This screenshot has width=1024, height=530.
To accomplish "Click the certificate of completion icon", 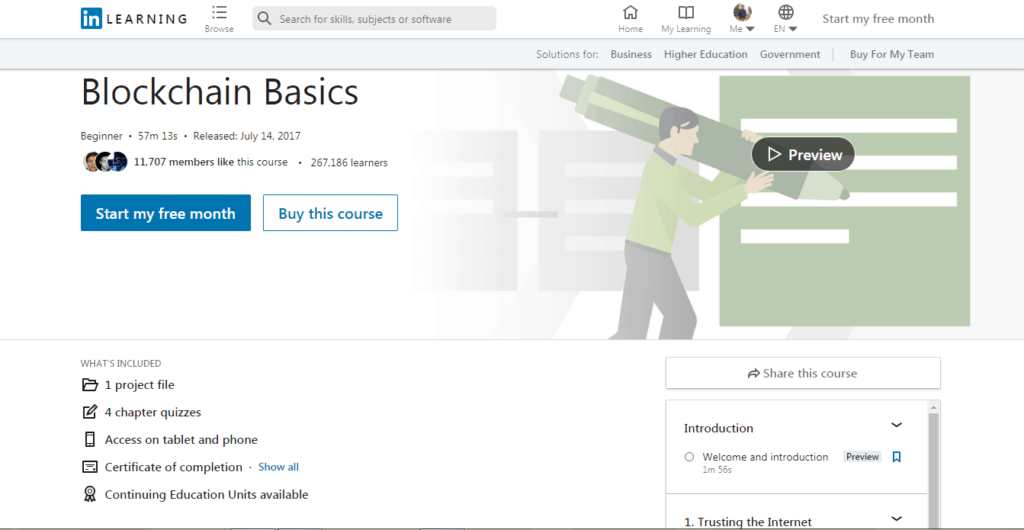I will pyautogui.click(x=89, y=467).
